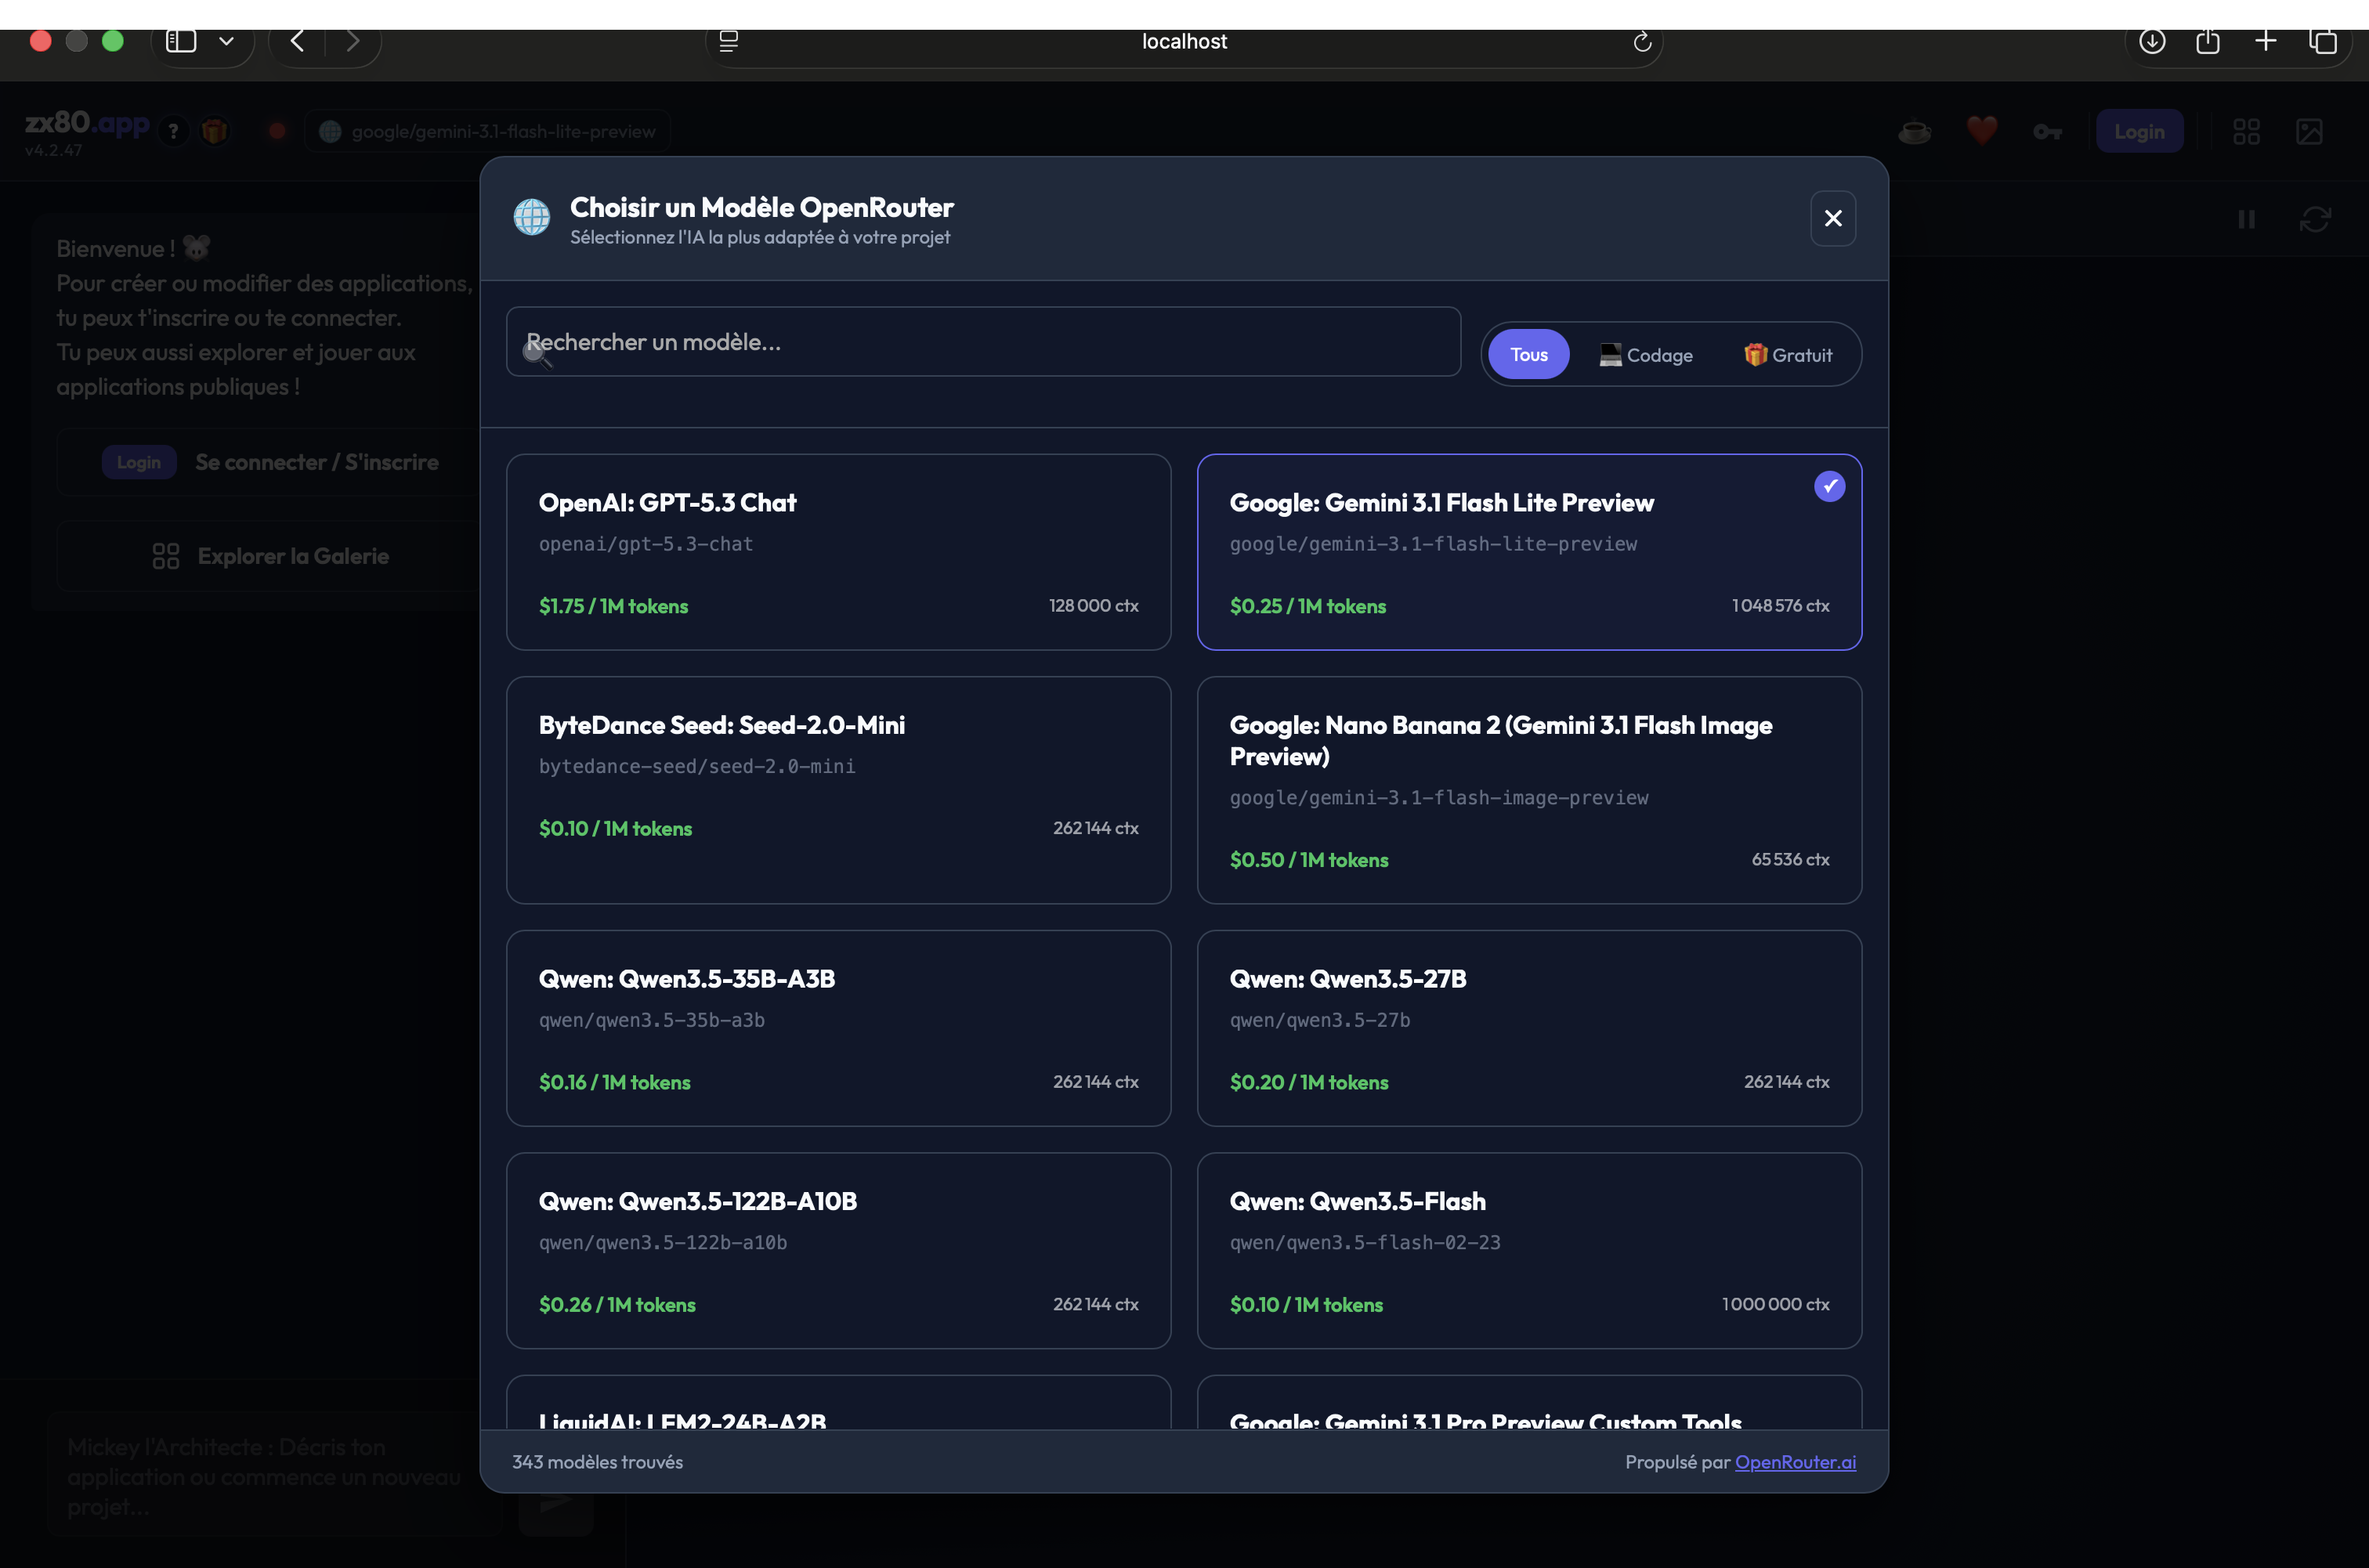Click the Login button in top bar
2369x1568 pixels.
point(2139,131)
